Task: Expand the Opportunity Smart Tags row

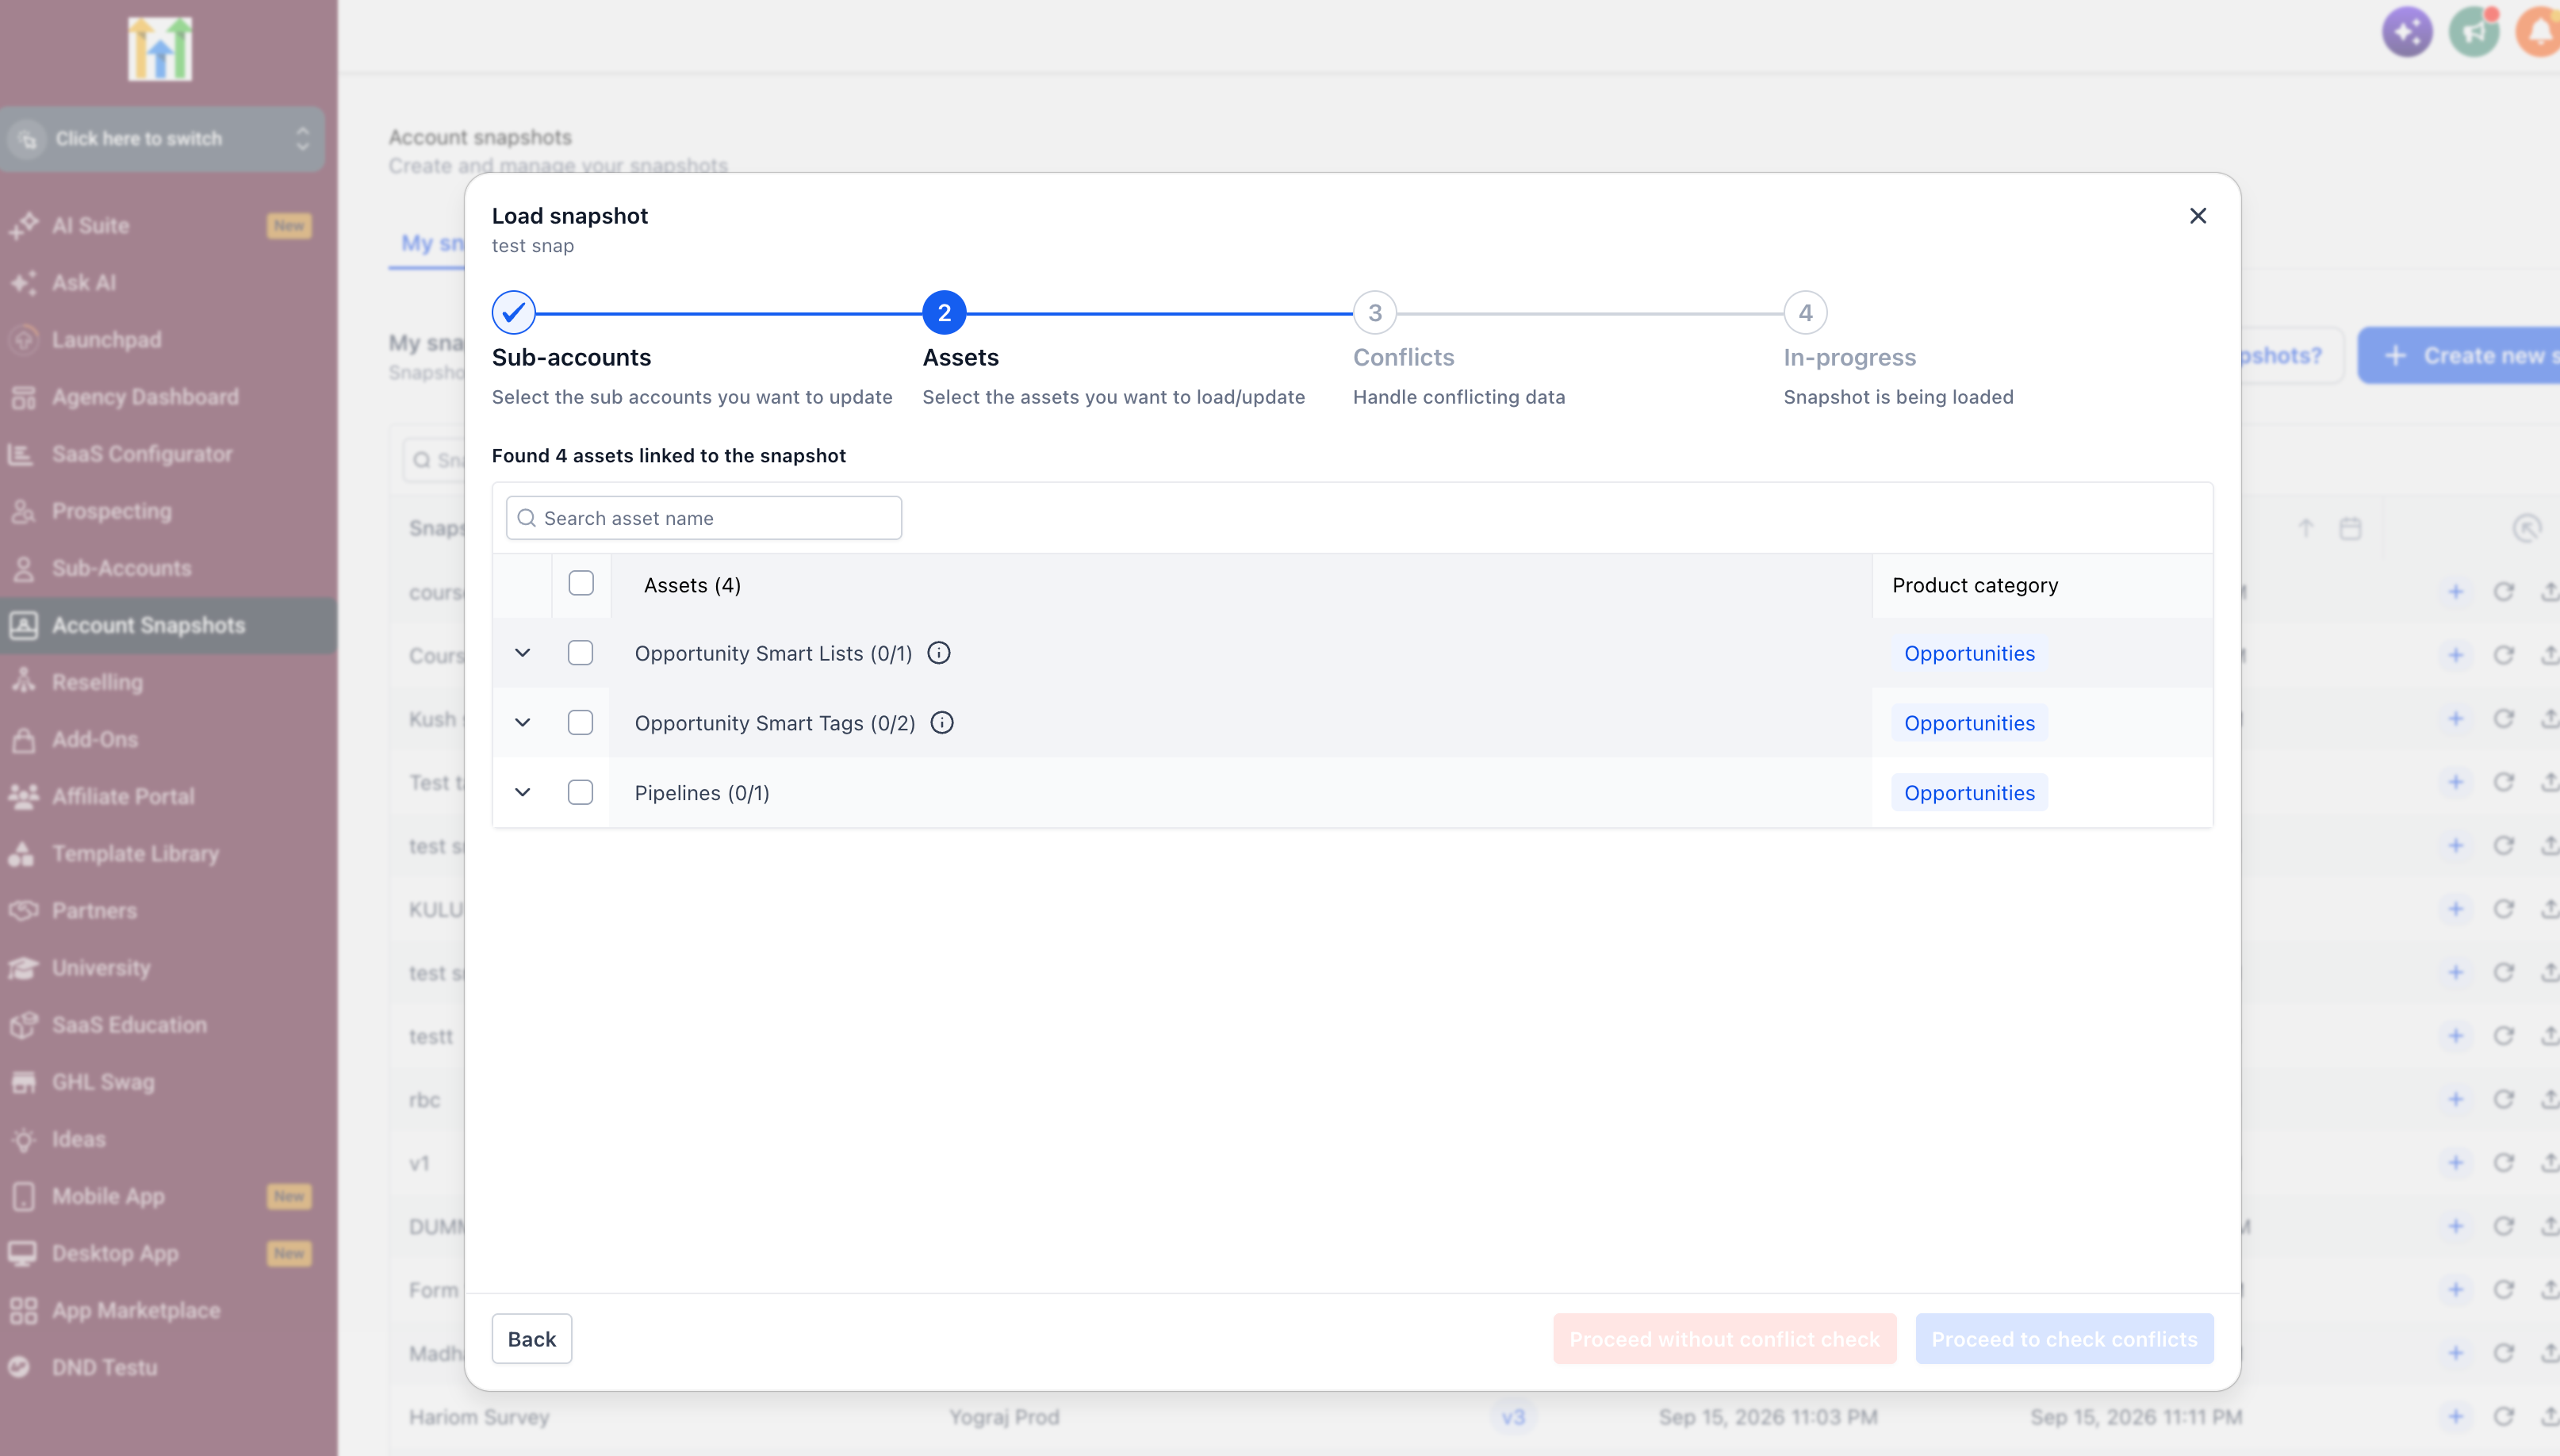Action: click(x=522, y=722)
